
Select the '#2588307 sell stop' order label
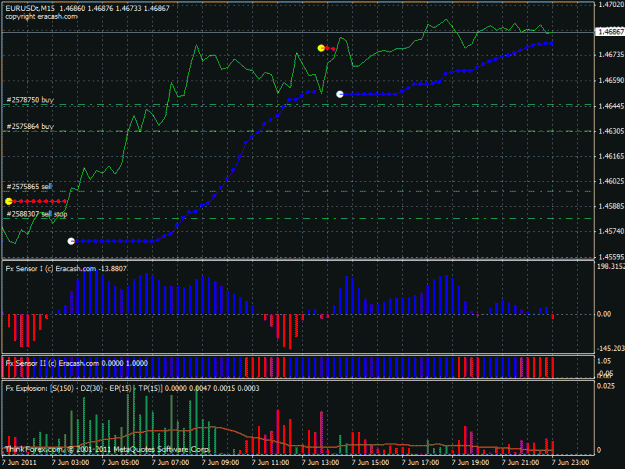[37, 214]
